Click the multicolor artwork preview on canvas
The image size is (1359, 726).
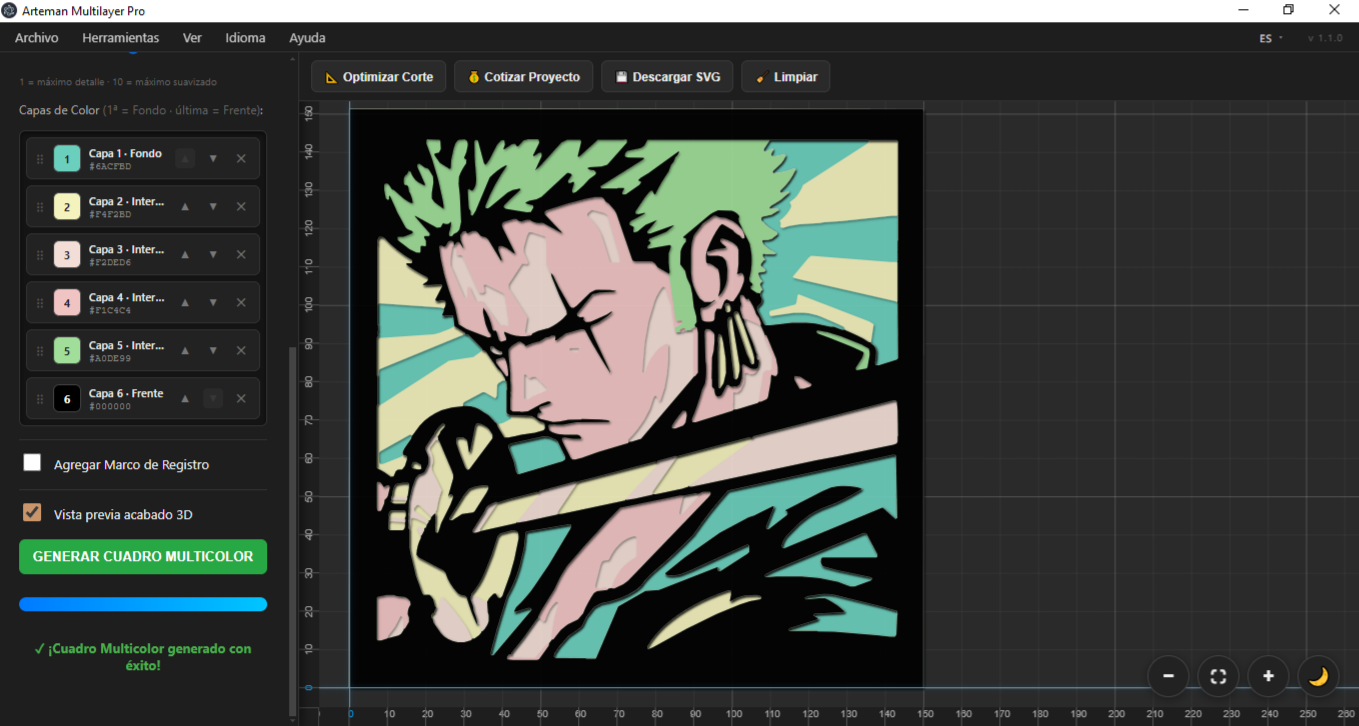click(637, 397)
